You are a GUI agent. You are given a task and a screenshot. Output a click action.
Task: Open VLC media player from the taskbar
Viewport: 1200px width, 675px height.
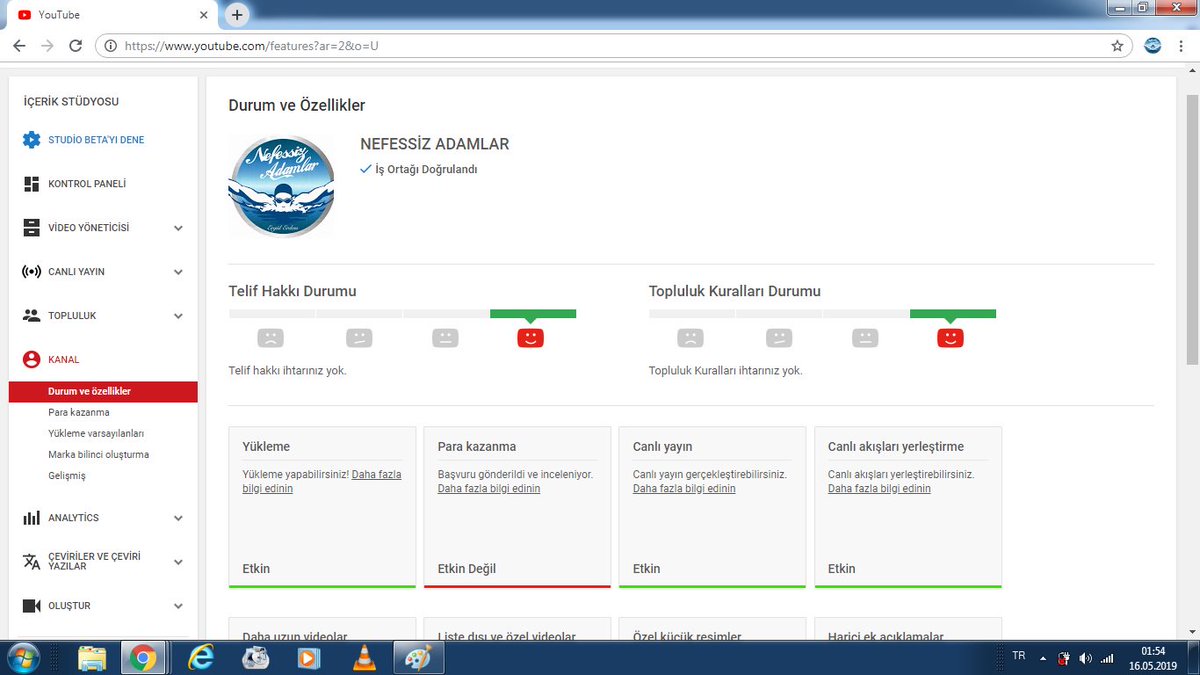pos(365,658)
